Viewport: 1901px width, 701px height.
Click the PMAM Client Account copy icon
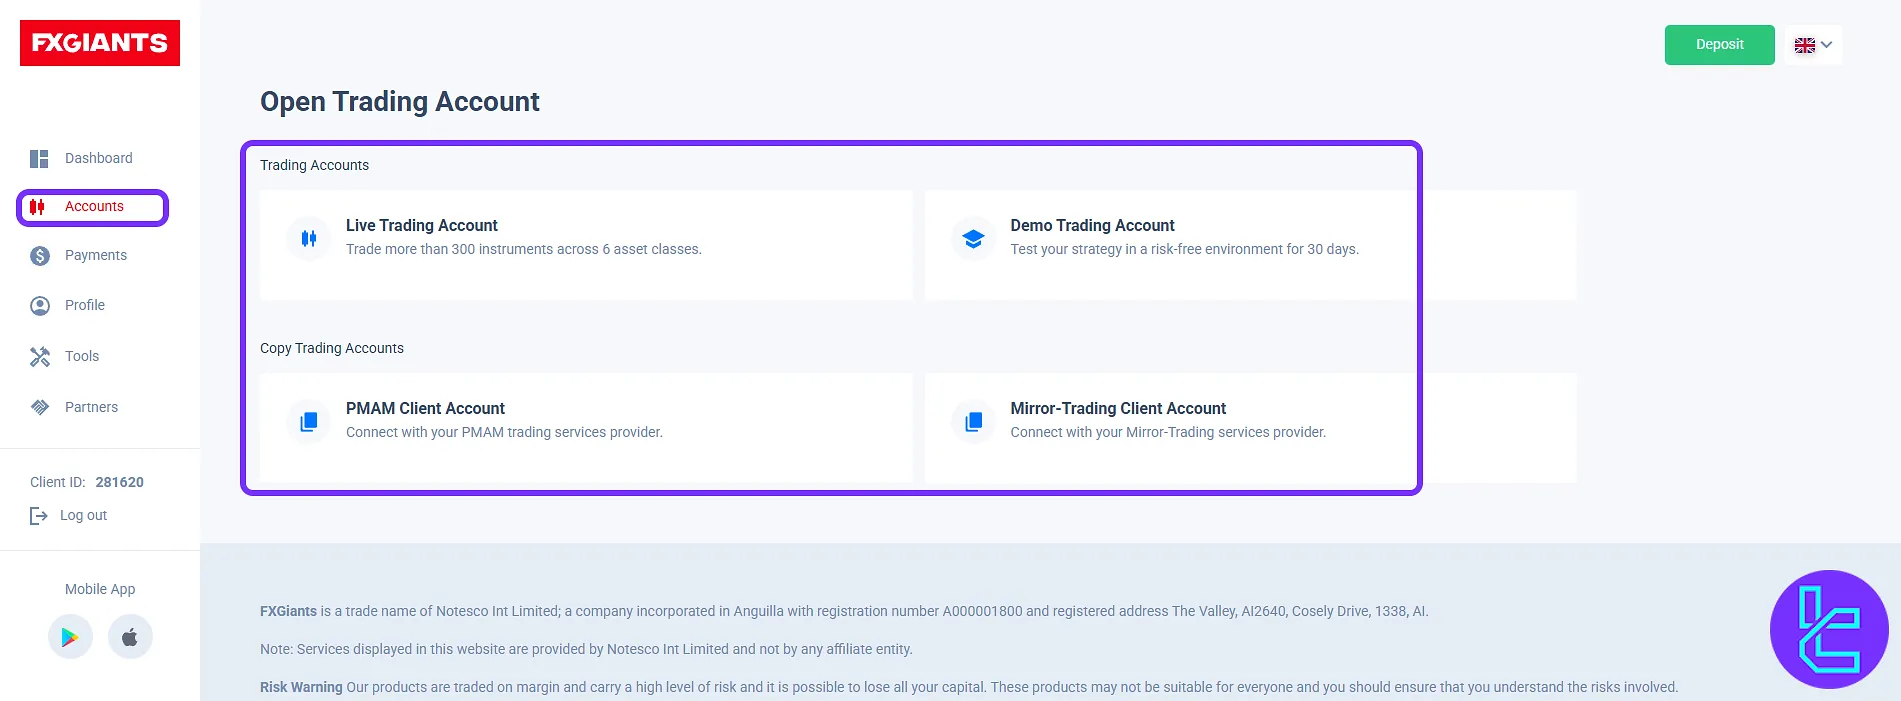[309, 422]
